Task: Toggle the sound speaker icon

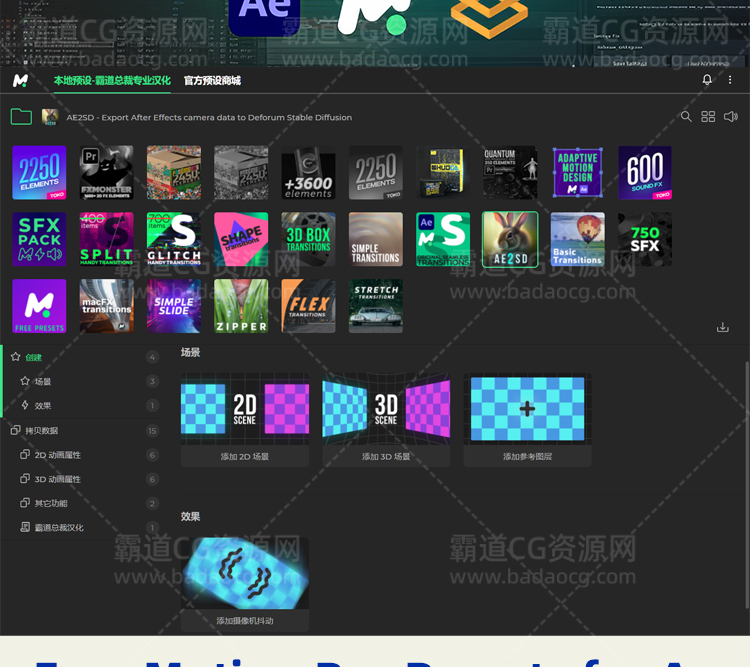Action: tap(730, 116)
